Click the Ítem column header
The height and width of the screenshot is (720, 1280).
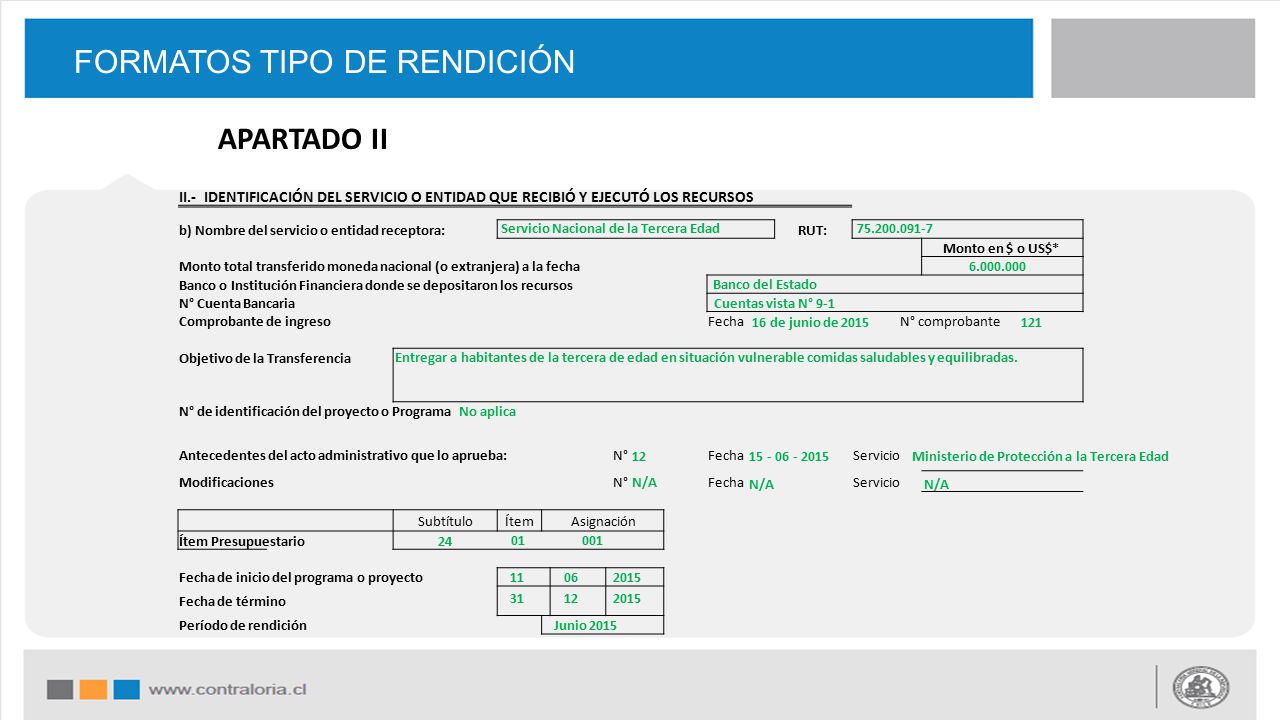click(519, 521)
